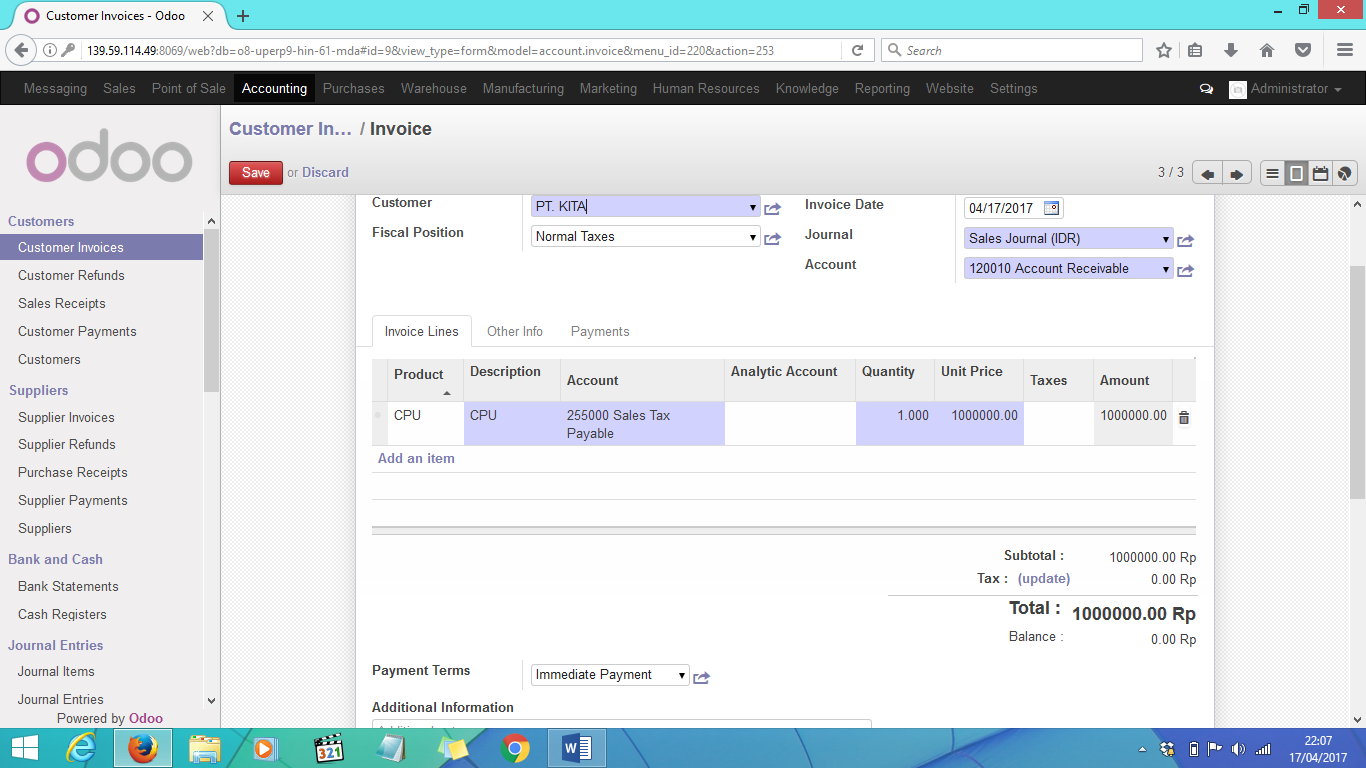Open the Sales top menu
1366x768 pixels.
click(x=119, y=88)
